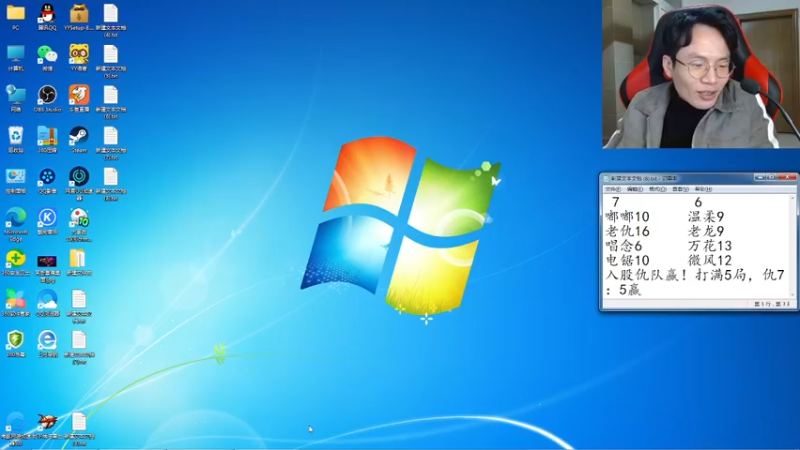Select the text document (6).txt on desktop
The height and width of the screenshot is (450, 800).
coord(111,102)
